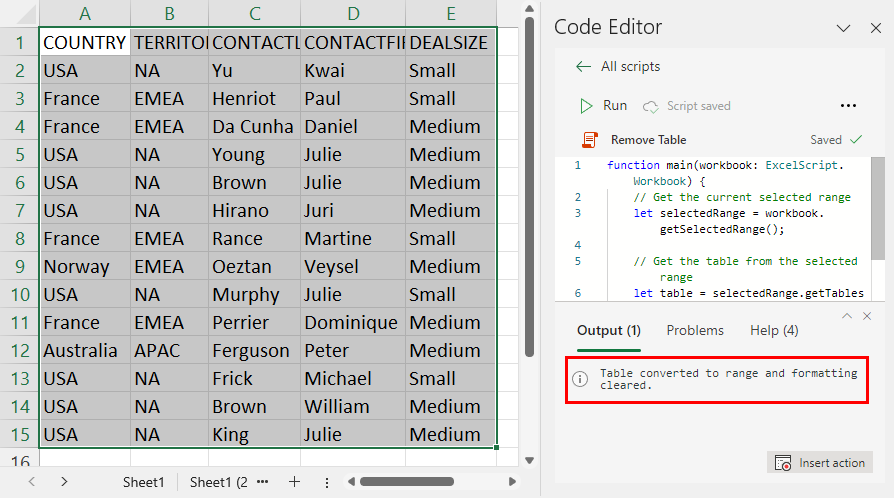Click the vertical scrollbar down arrow
This screenshot has width=894, height=498.
(529, 460)
